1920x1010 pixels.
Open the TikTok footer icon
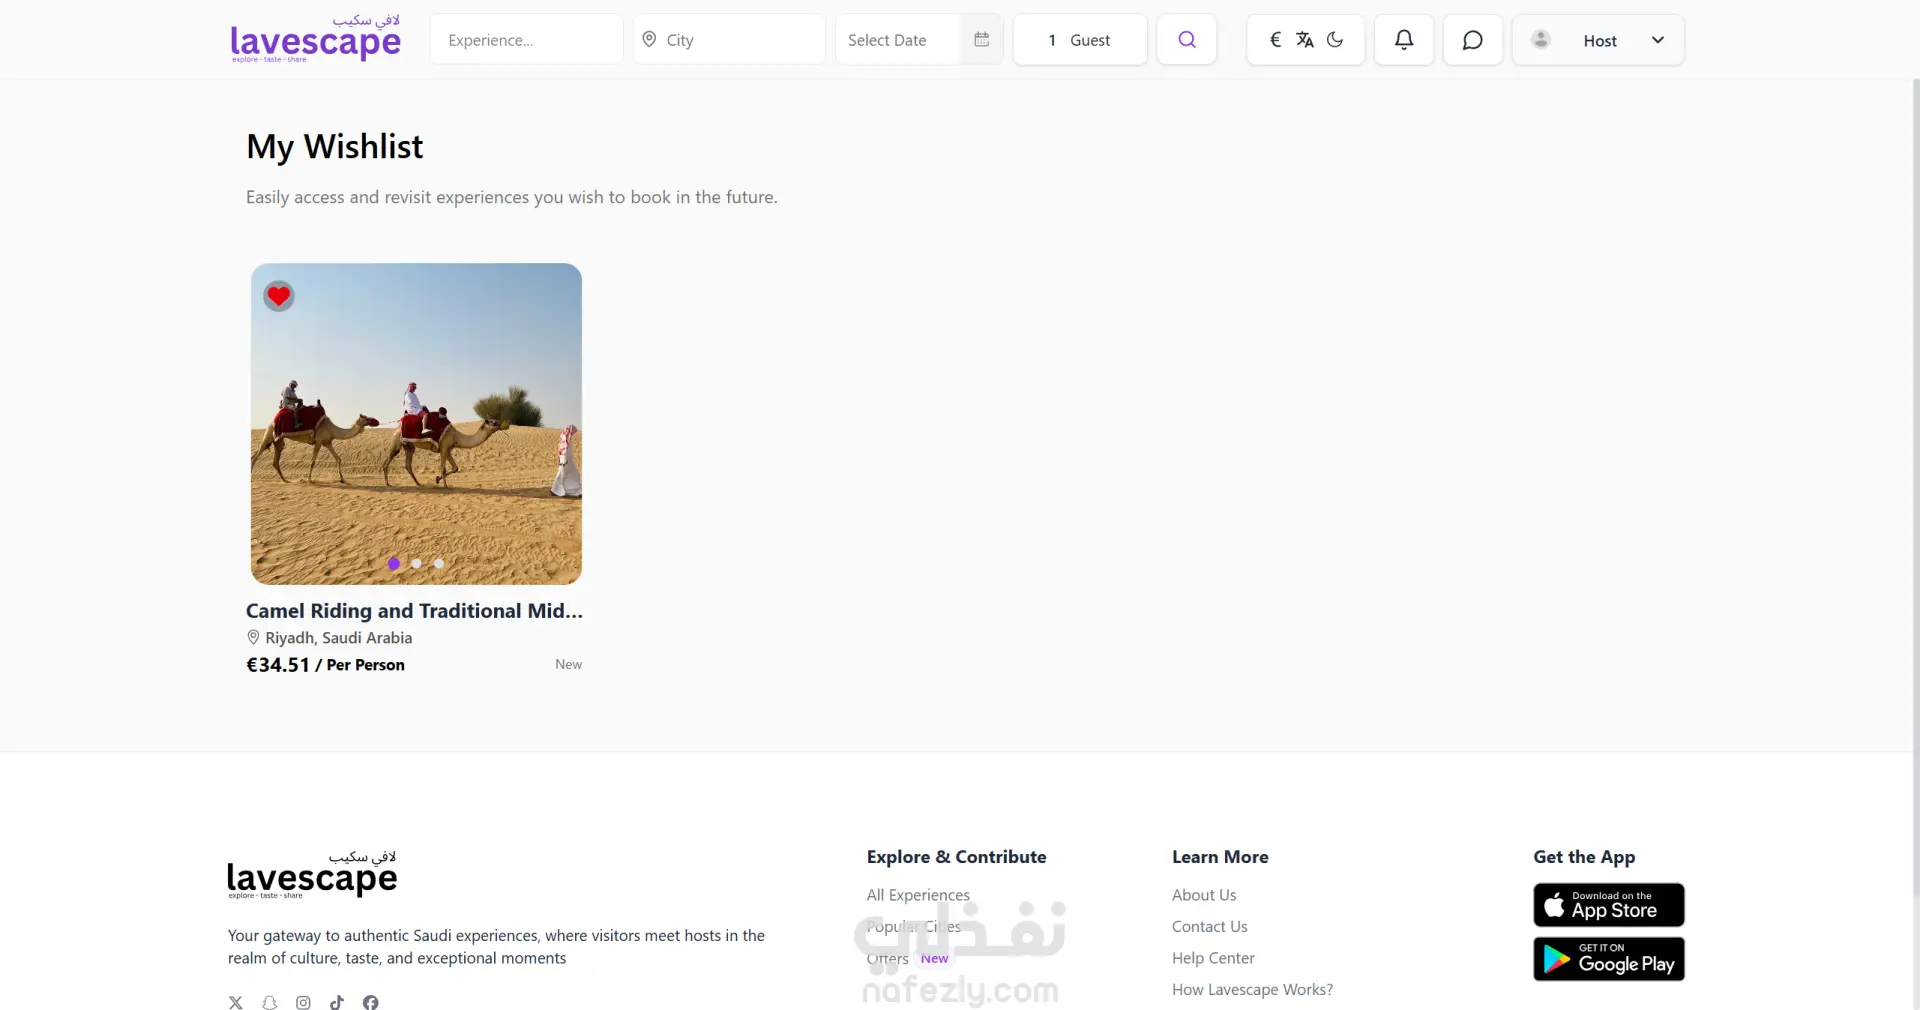(x=337, y=1002)
